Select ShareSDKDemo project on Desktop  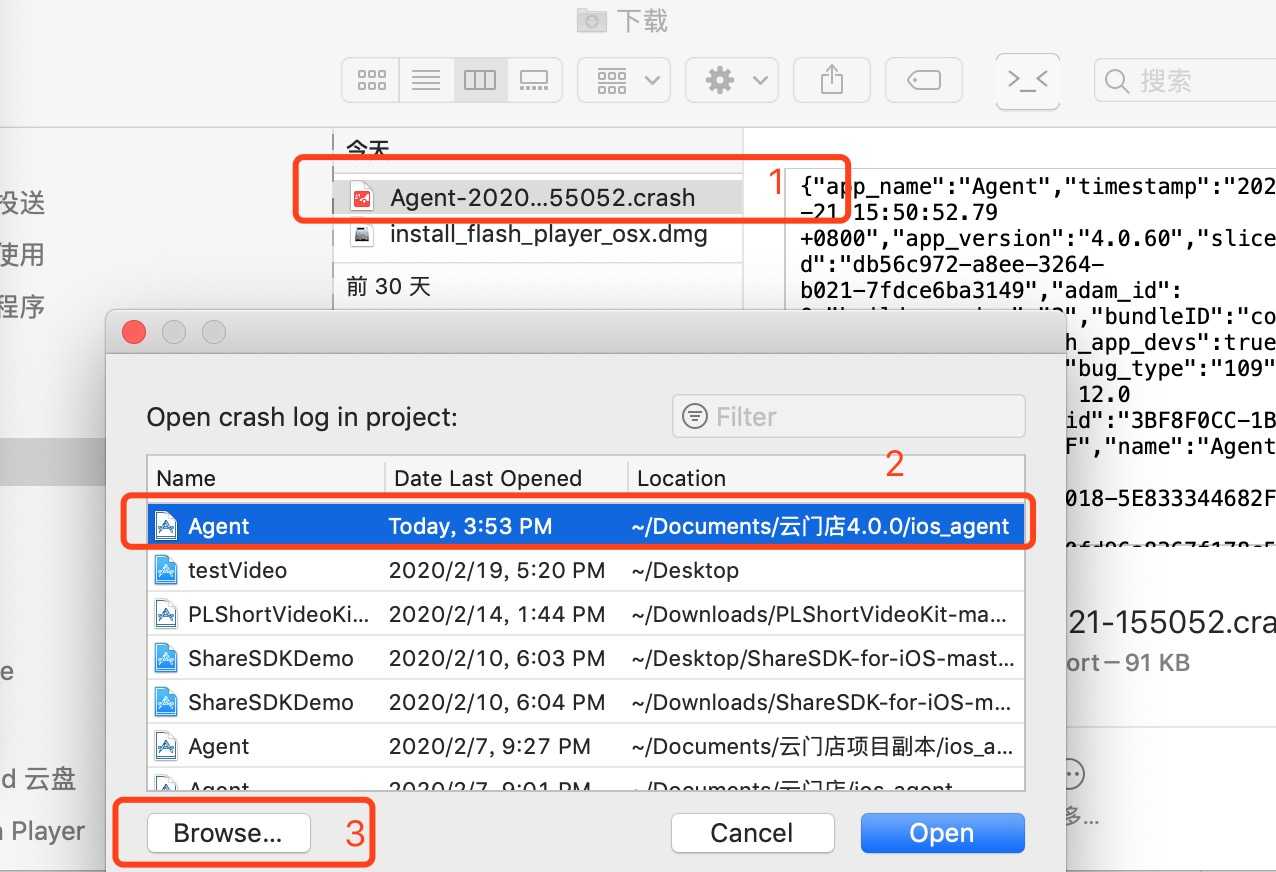pos(586,658)
